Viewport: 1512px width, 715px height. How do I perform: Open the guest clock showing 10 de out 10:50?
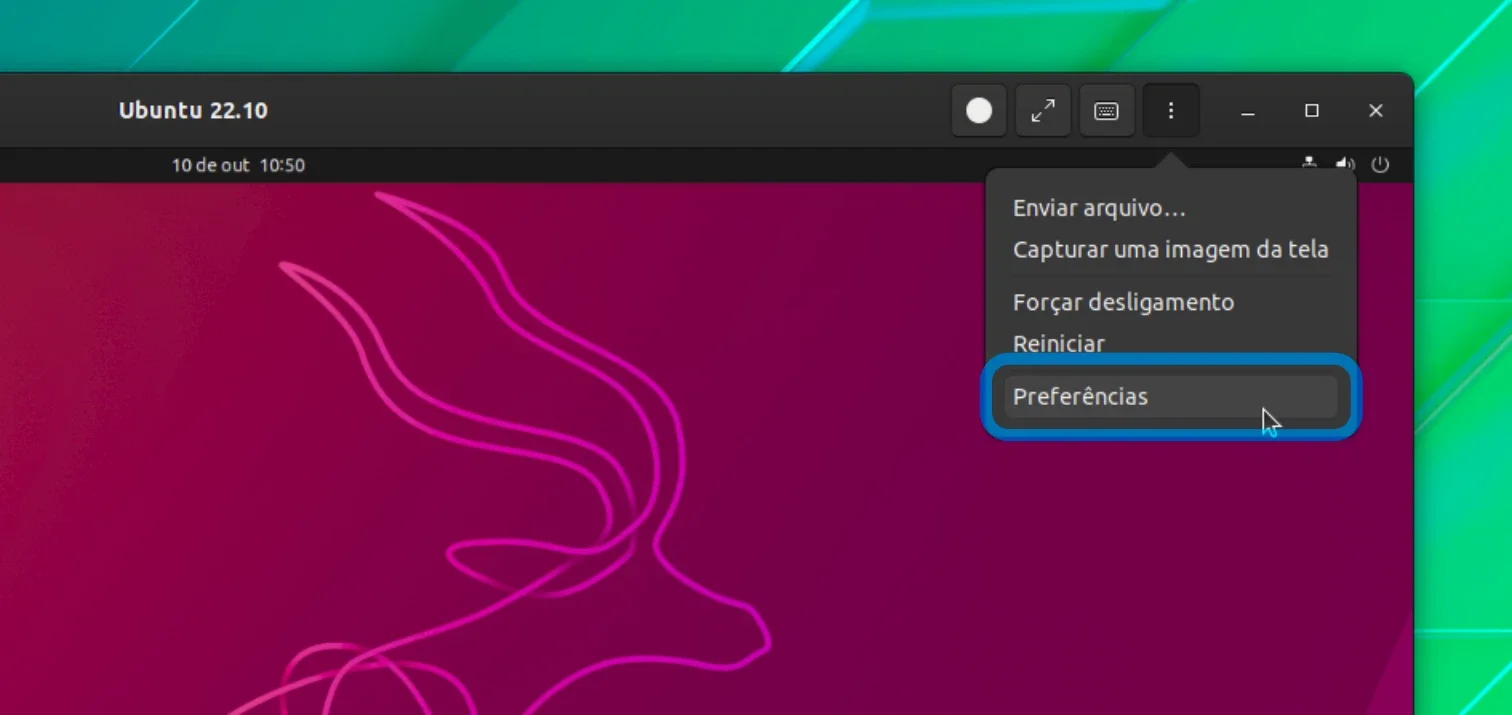pyautogui.click(x=238, y=165)
